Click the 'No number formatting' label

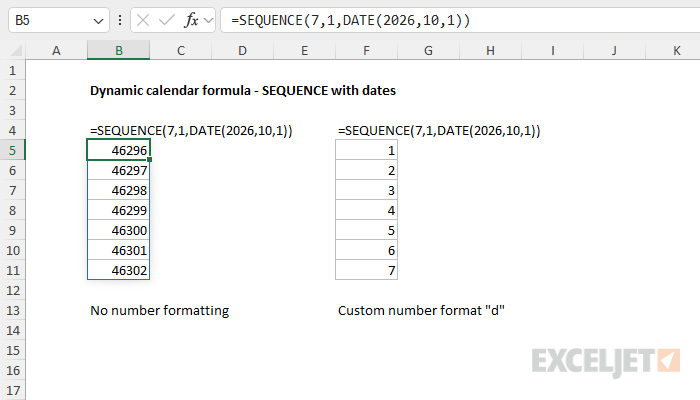point(159,311)
